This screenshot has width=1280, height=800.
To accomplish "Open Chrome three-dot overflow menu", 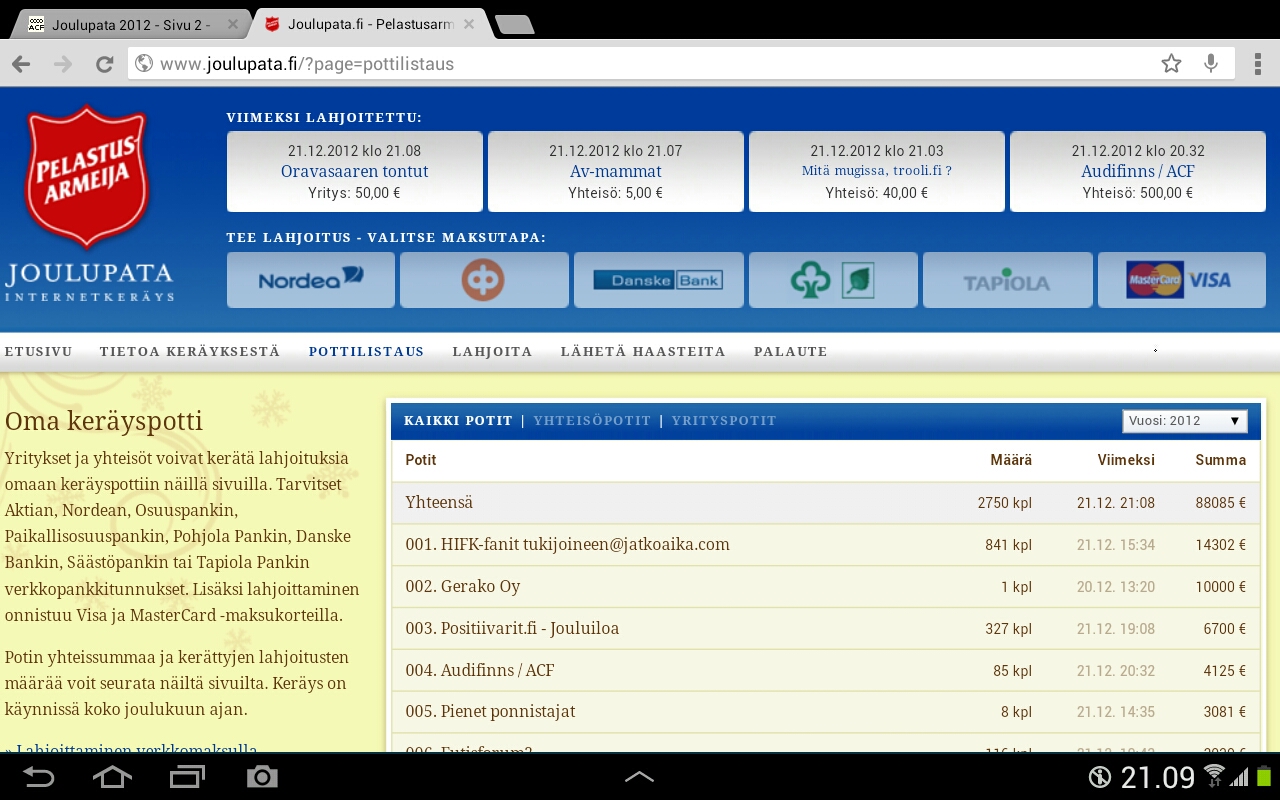I will 1257,64.
